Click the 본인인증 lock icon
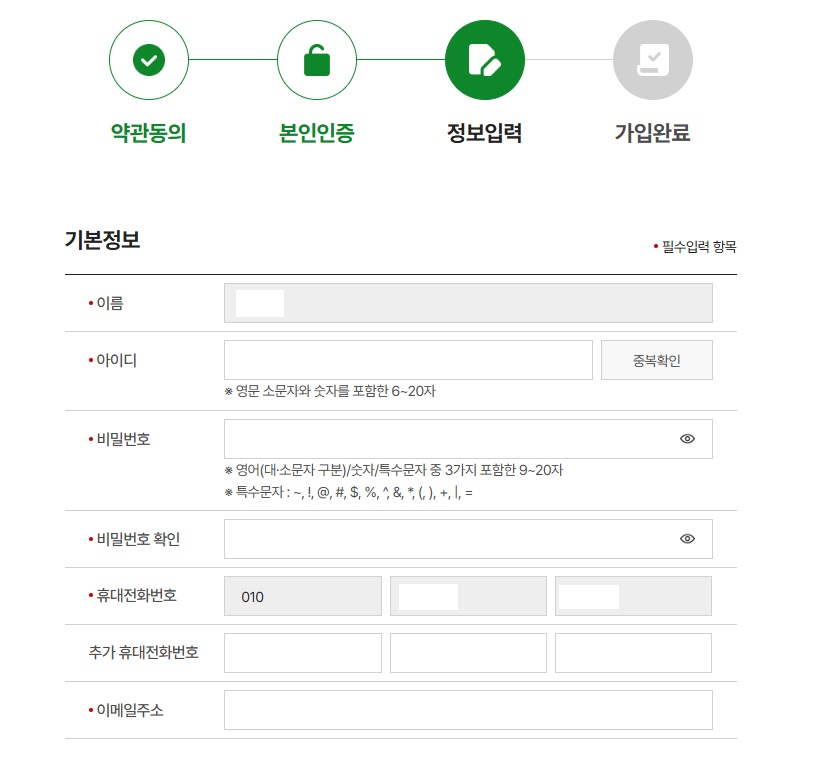 tap(317, 59)
